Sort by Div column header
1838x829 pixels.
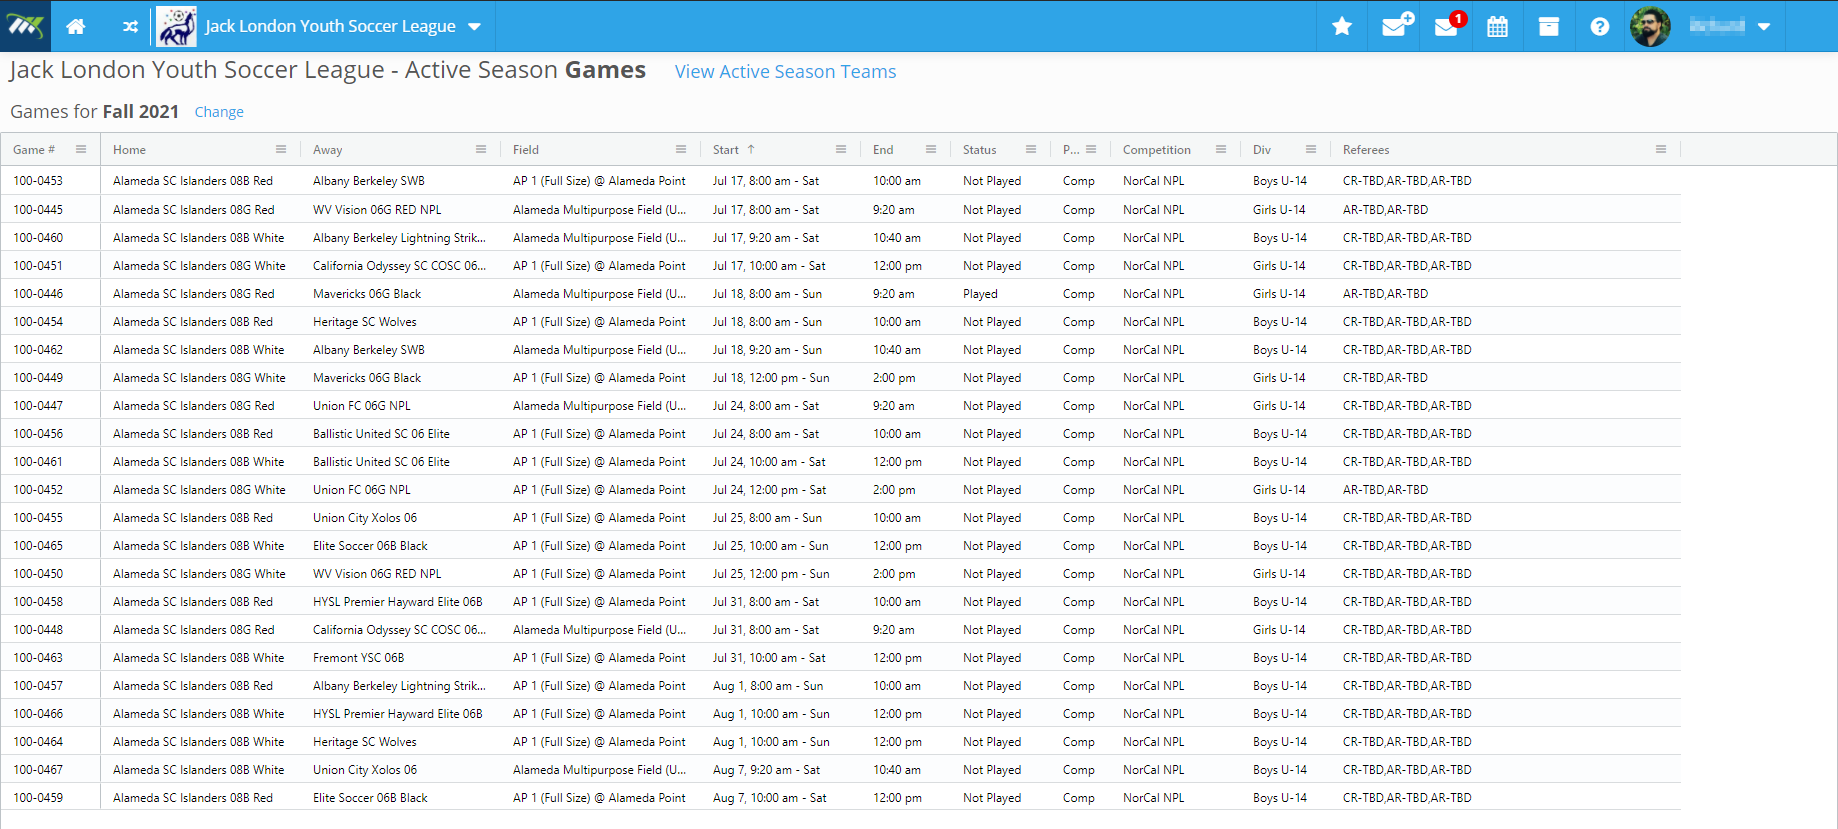click(x=1262, y=150)
